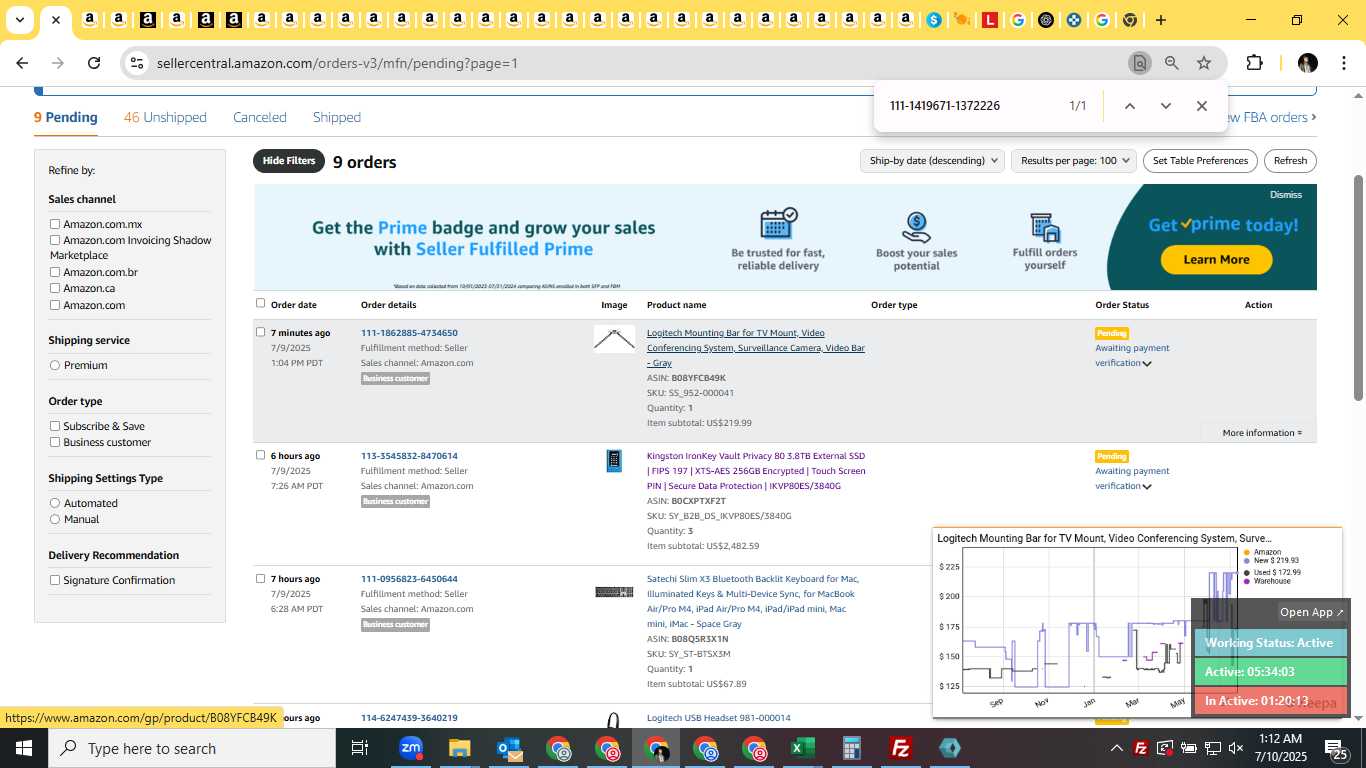Click the Logitech Mounting Bar product thumbnail
This screenshot has width=1366, height=768.
(x=614, y=339)
